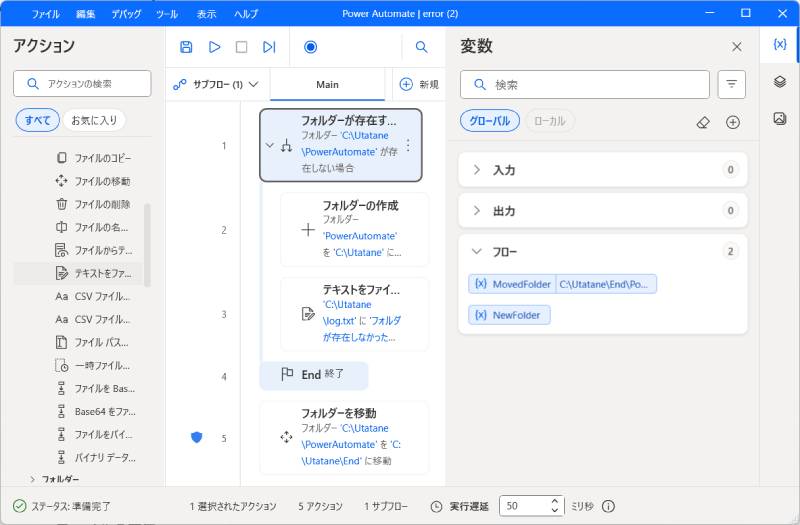Switch to the Main tab
Screen dimensions: 800x525
point(327,85)
